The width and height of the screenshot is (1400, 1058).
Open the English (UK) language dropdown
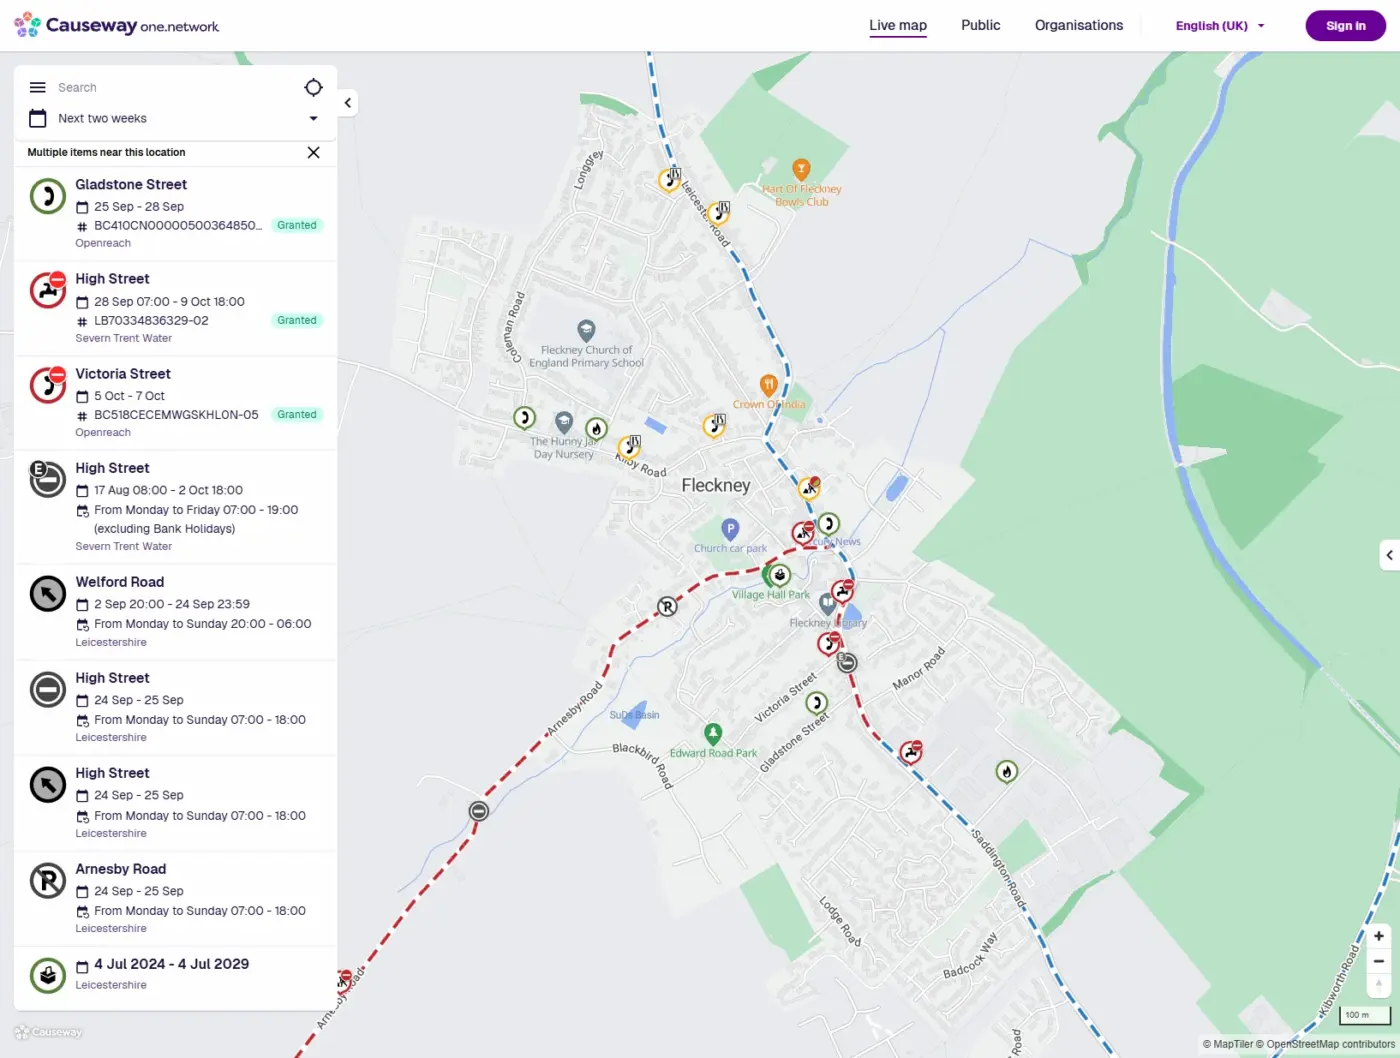[x=1220, y=26]
